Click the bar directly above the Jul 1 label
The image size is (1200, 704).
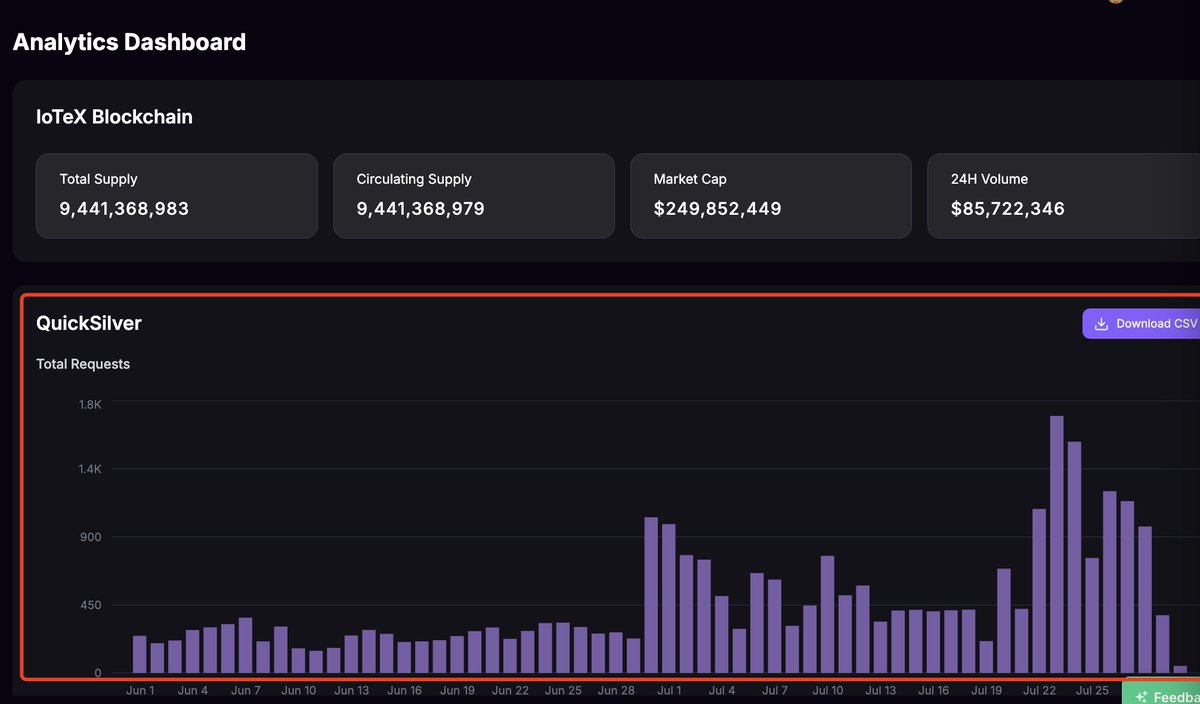coord(668,598)
